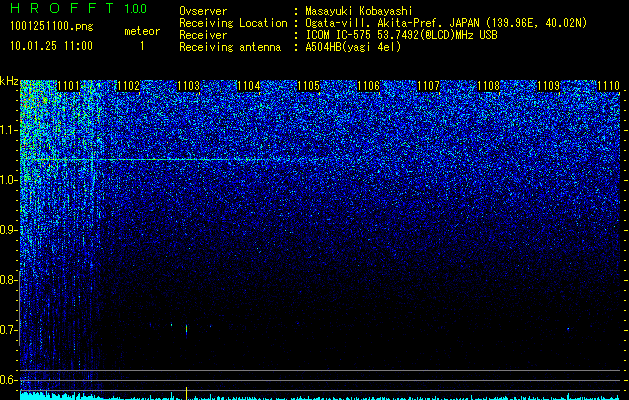Screen dimensions: 629x400
Task: Click the 1.1 kHz axis tick label
Action: coord(9,130)
